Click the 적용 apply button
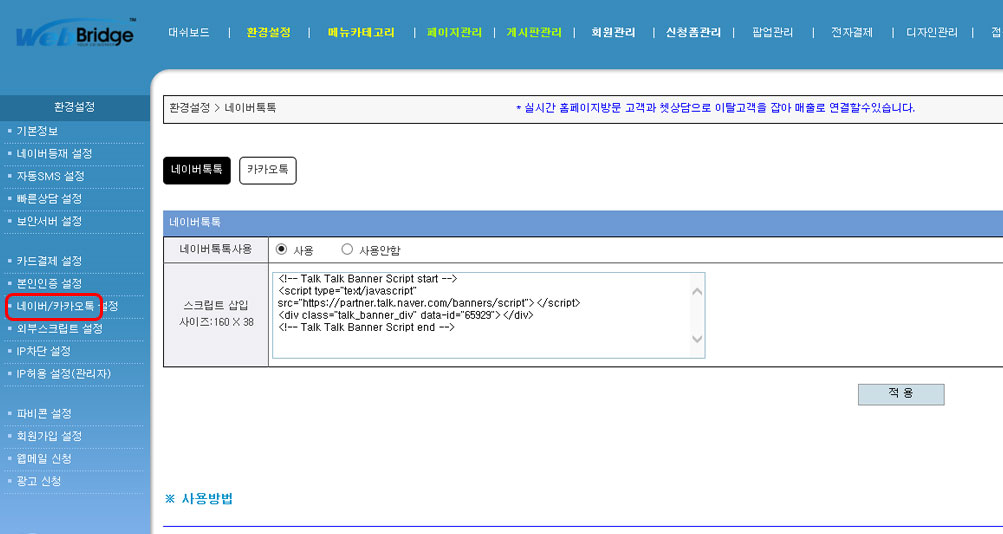Screen dimensions: 1003x534 click(901, 394)
